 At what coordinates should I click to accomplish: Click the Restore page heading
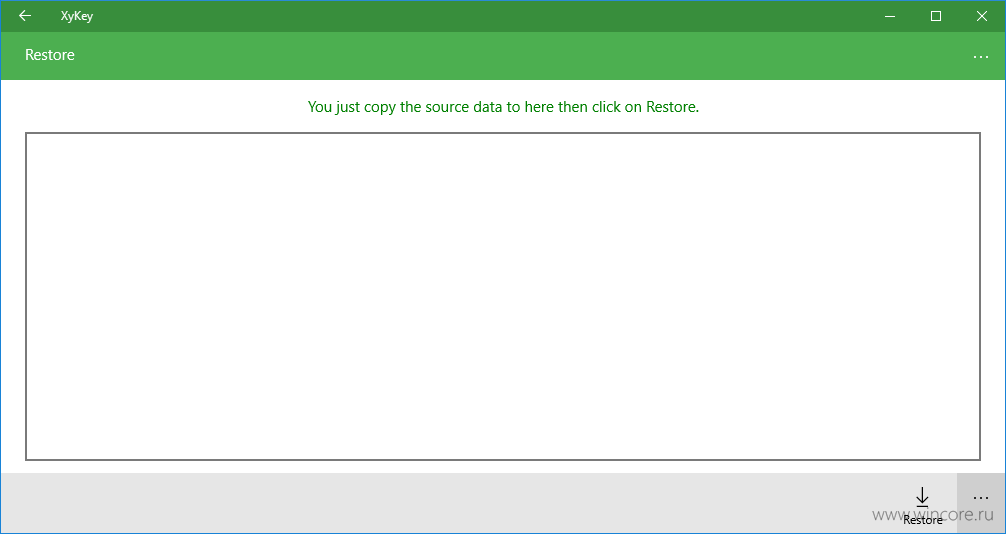click(50, 55)
